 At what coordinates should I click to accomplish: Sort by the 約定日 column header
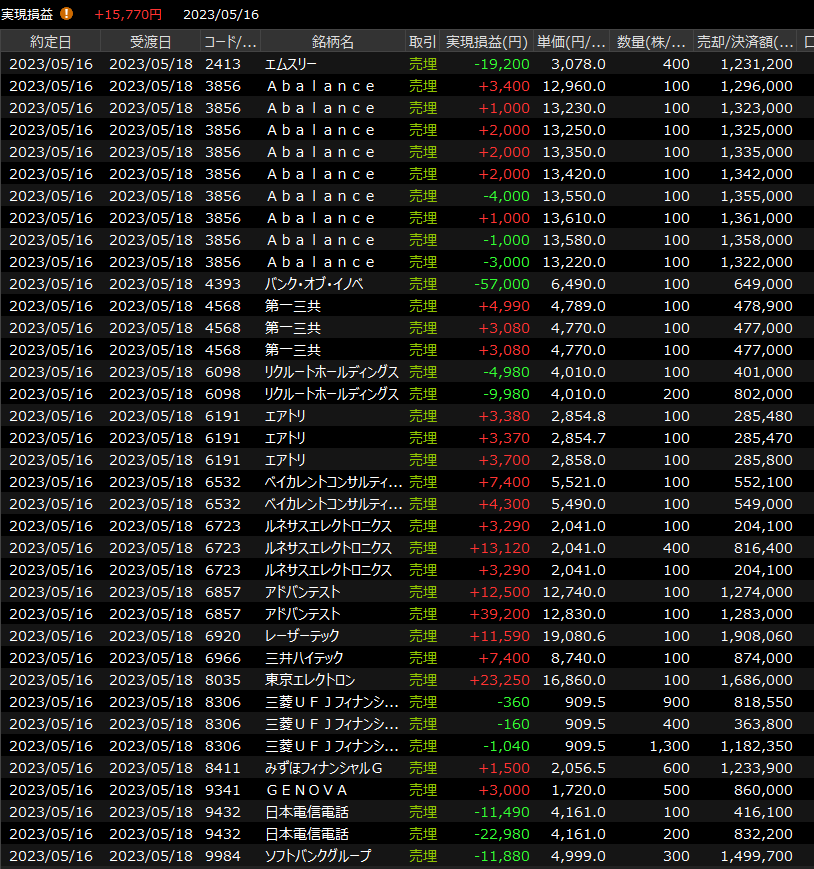(x=50, y=42)
